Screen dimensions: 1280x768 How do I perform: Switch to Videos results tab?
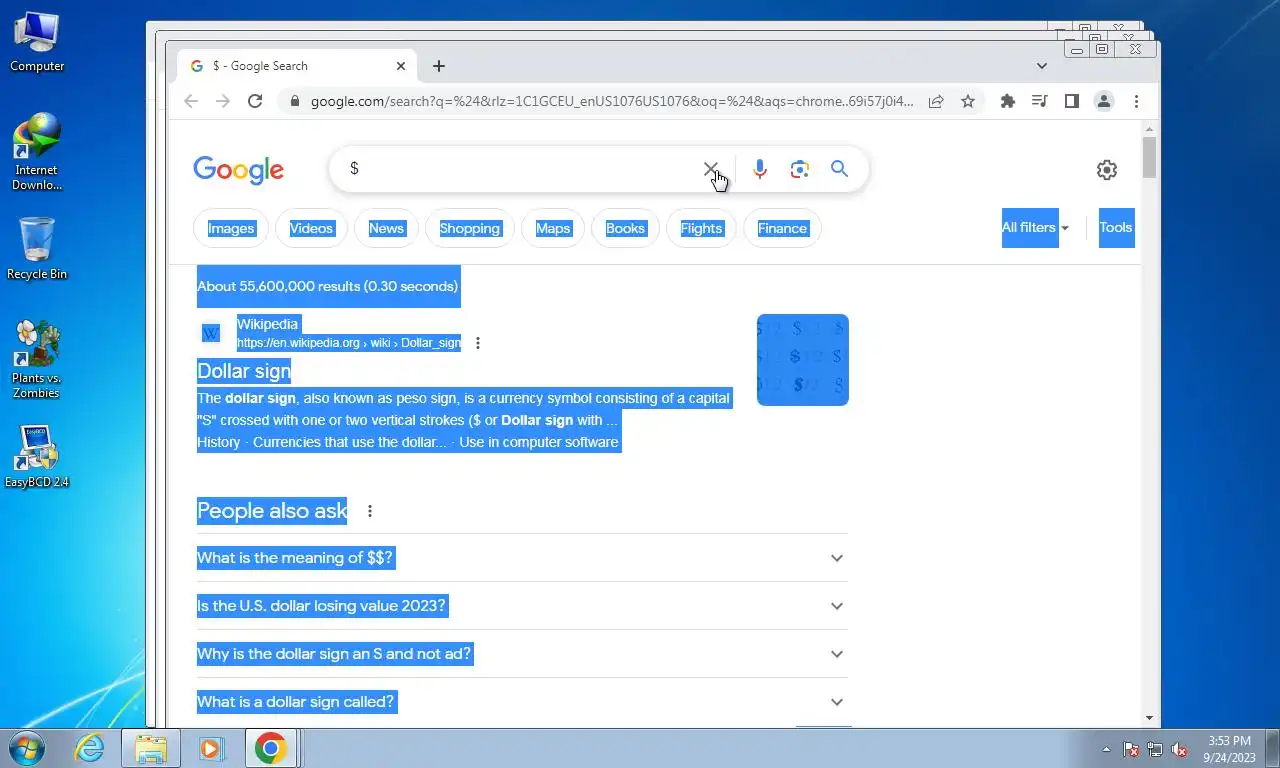pos(311,229)
